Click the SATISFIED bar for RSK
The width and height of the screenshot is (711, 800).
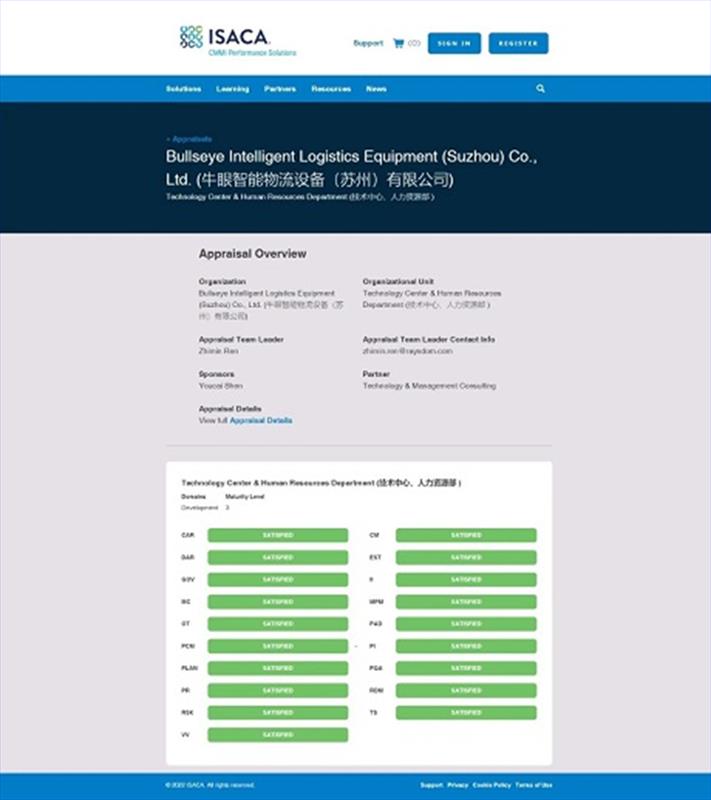click(278, 712)
